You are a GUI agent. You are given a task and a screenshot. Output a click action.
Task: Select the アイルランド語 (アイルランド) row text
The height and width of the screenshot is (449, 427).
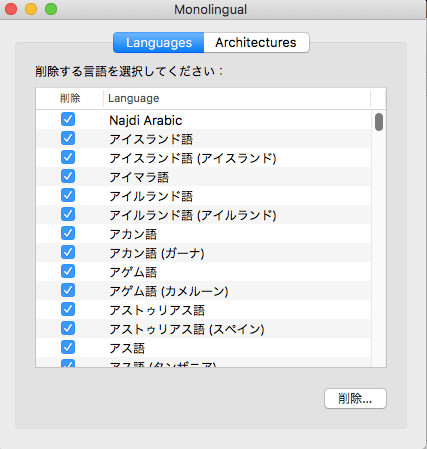click(193, 215)
